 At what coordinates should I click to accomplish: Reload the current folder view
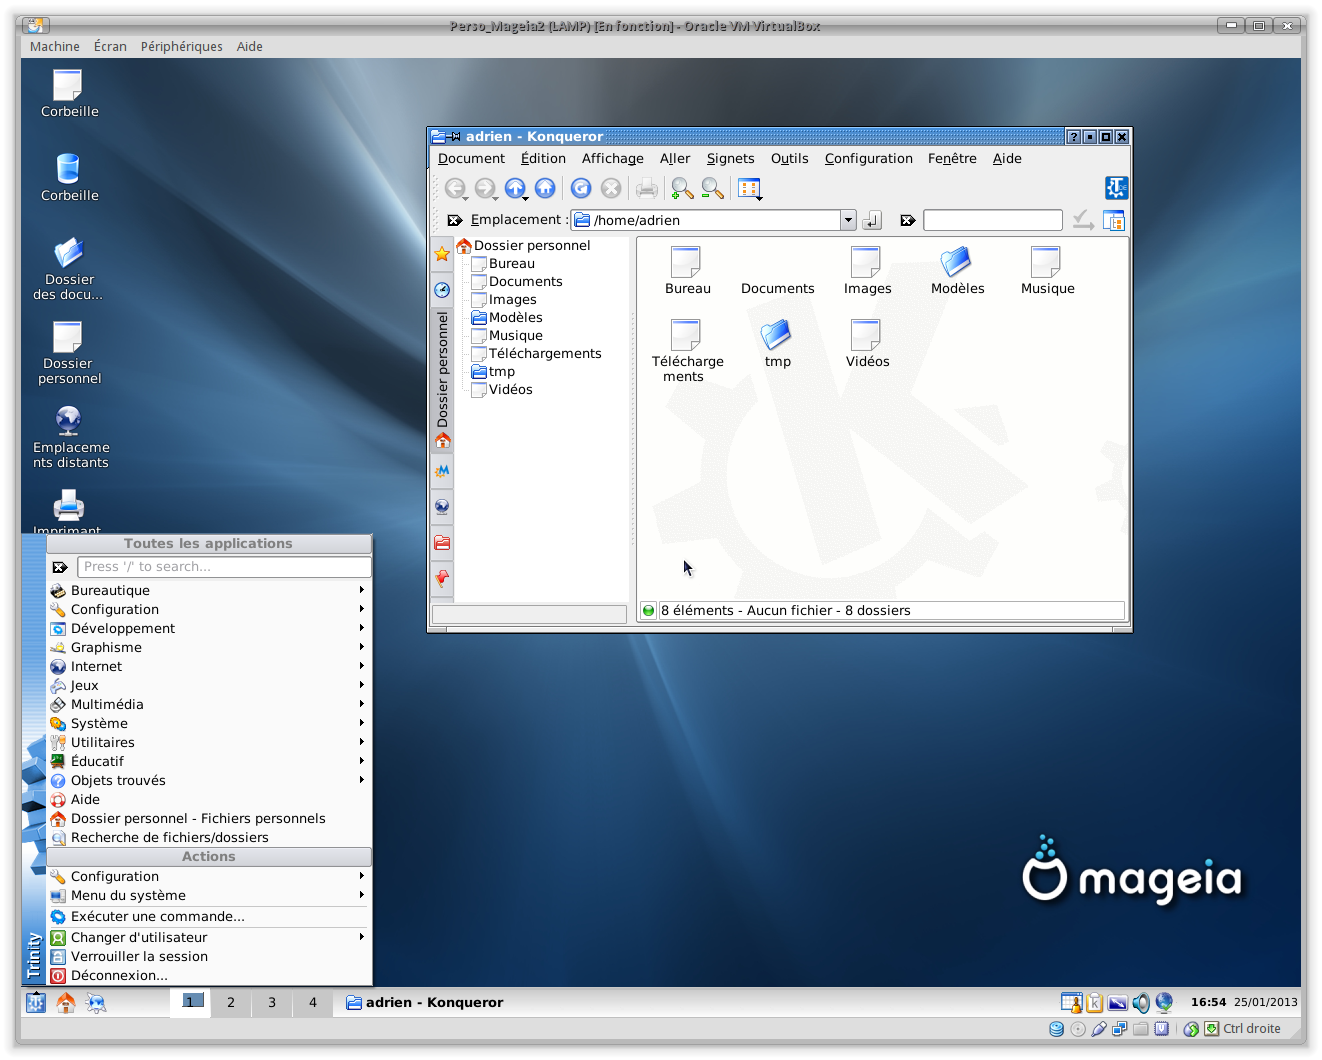tap(581, 188)
